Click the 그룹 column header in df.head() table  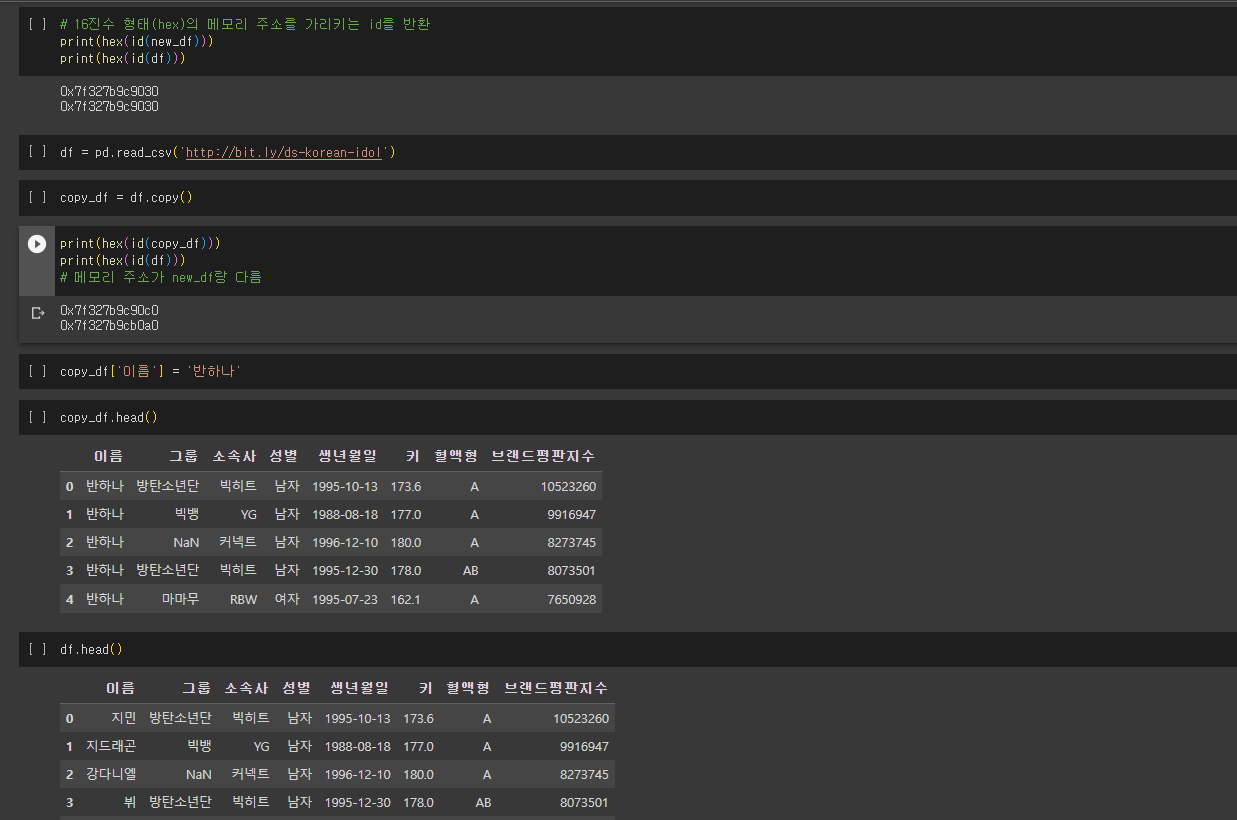(x=197, y=688)
